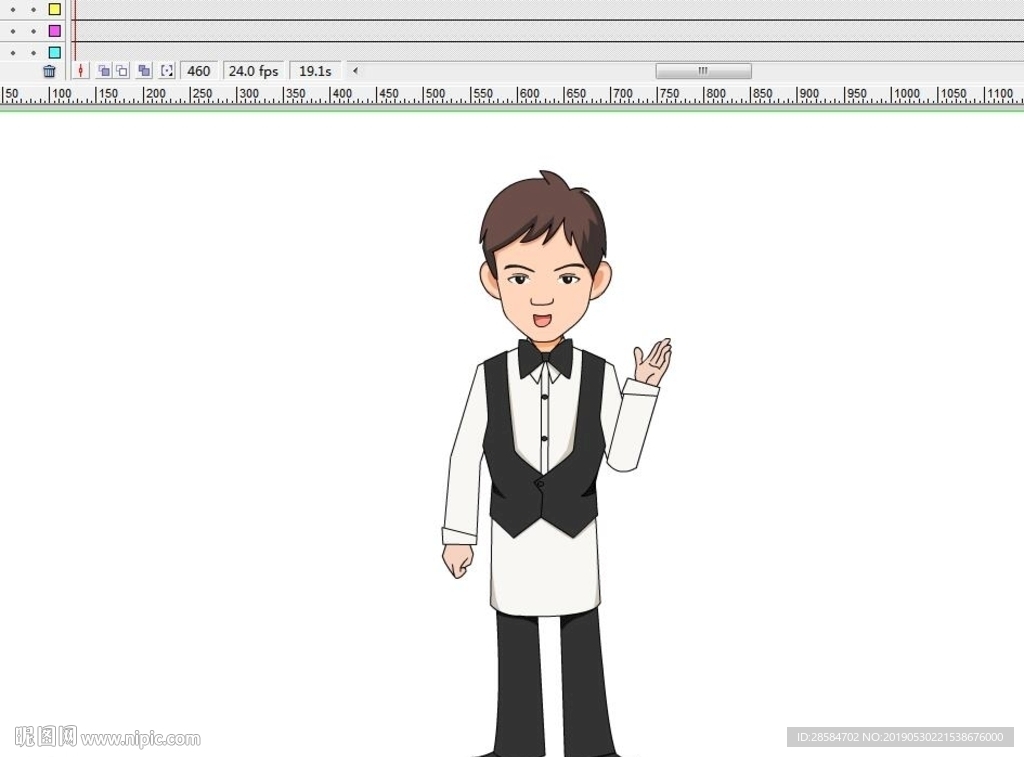Click the magenta layer outline swatch
Image resolution: width=1024 pixels, height=757 pixels.
[55, 31]
